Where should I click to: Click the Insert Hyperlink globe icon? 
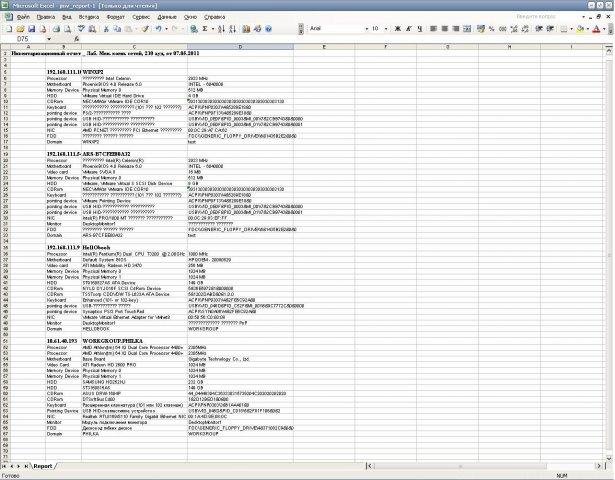194,29
